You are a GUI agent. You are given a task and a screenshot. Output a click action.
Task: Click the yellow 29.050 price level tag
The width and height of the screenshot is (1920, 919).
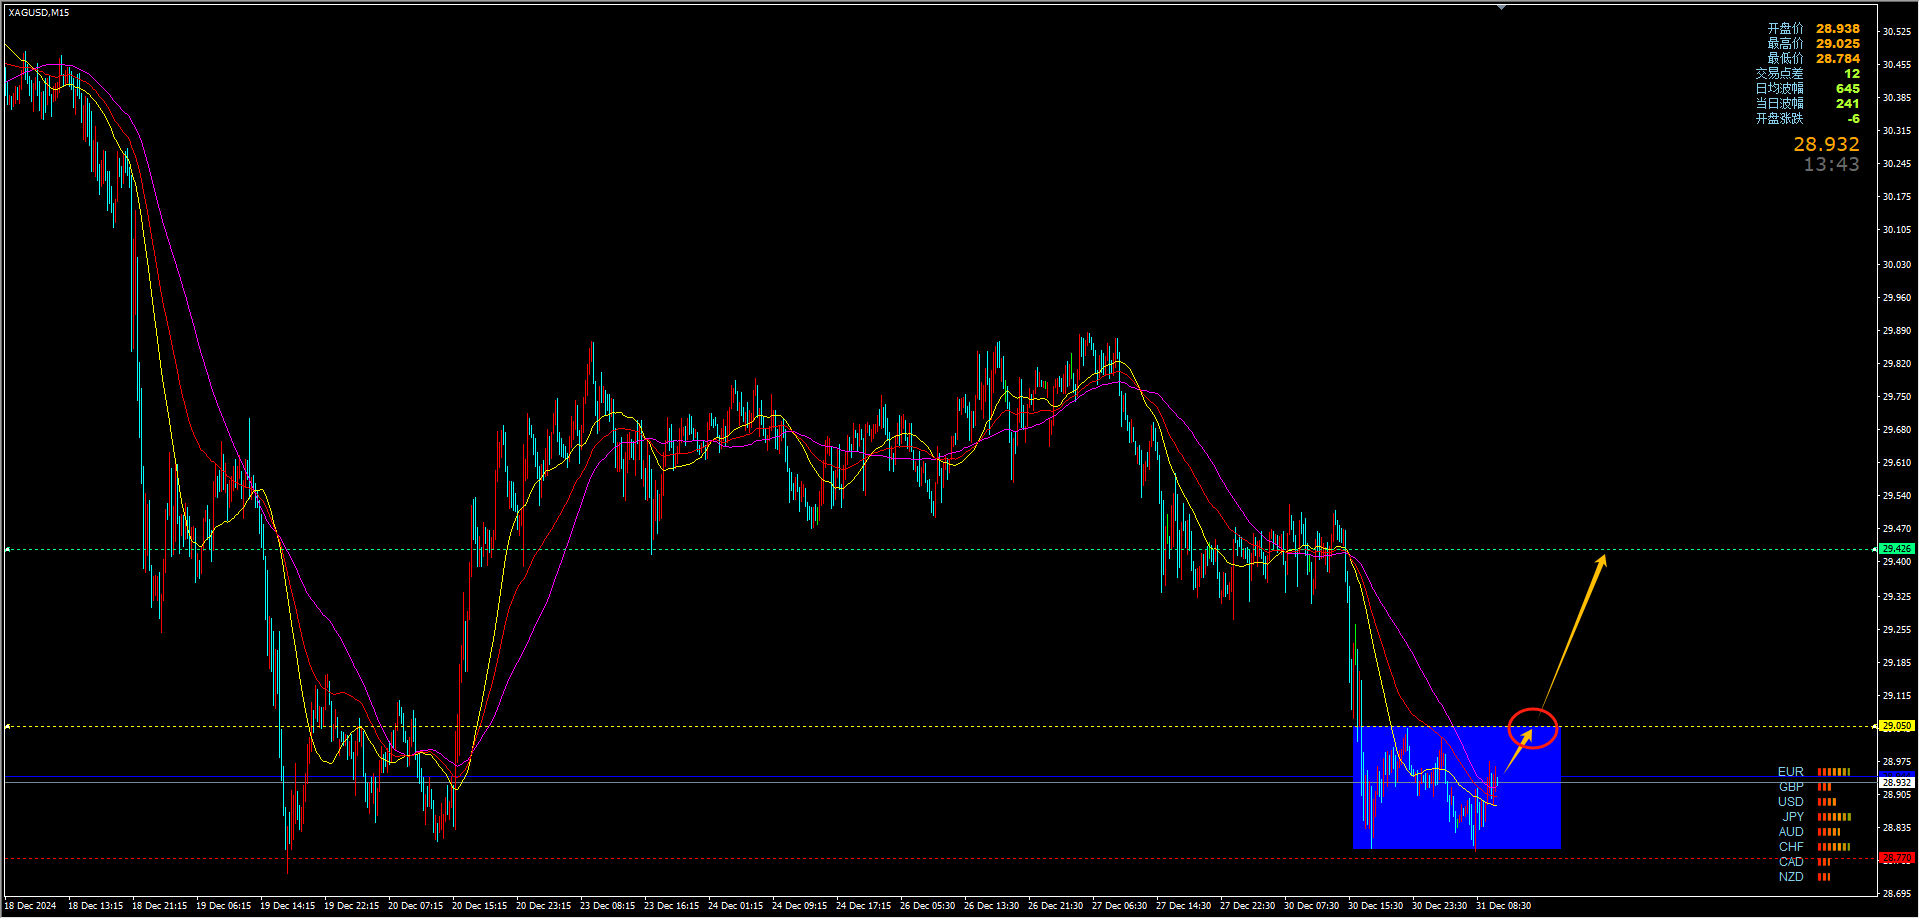(x=1897, y=726)
